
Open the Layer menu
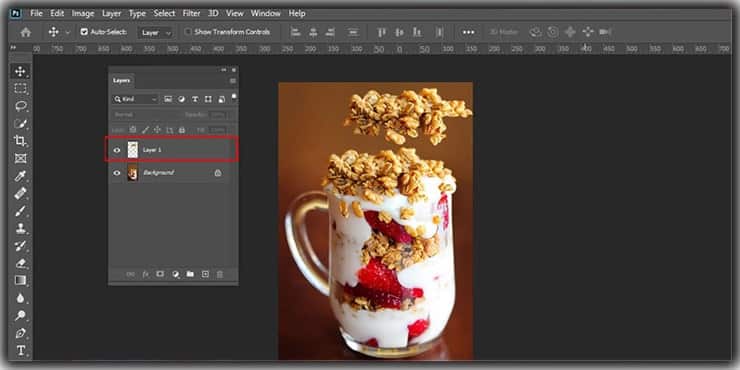point(111,13)
